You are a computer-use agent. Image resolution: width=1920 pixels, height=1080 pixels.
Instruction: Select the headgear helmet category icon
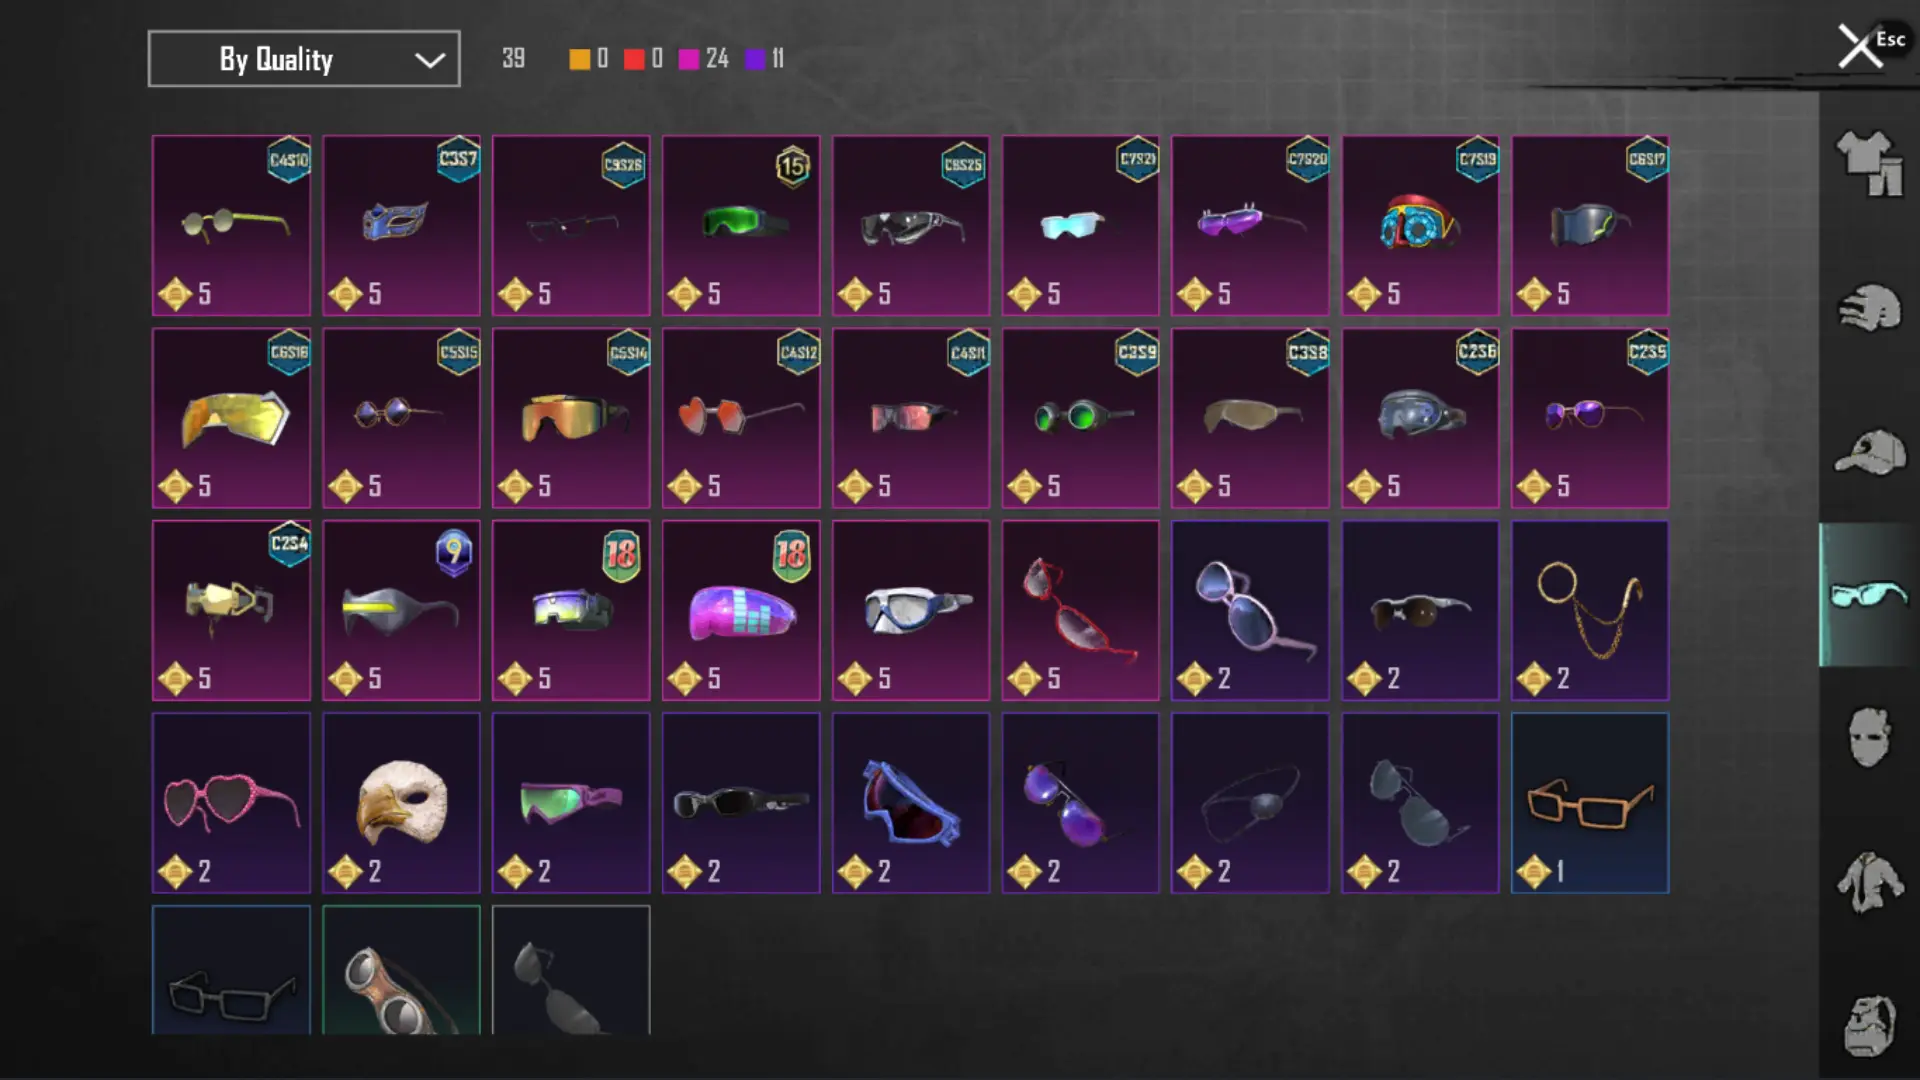click(1869, 308)
